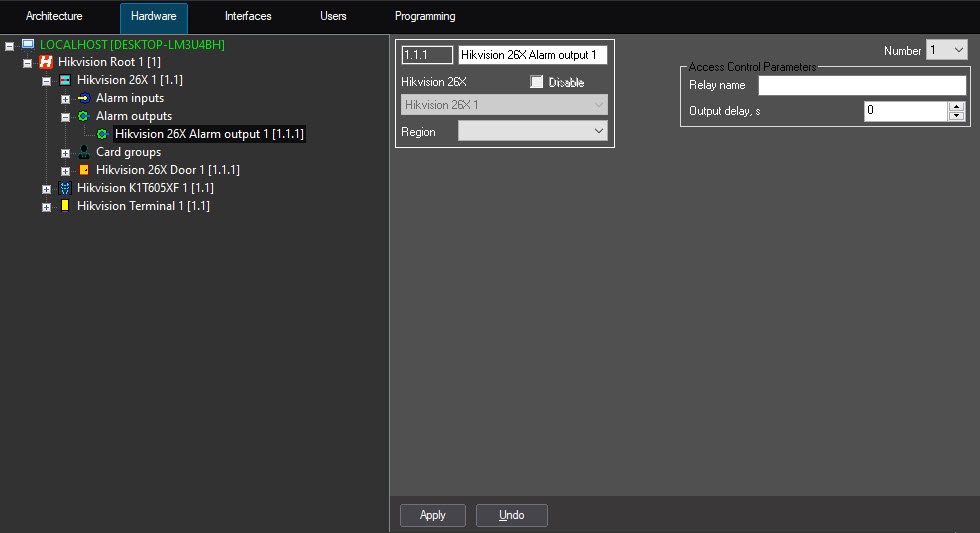
Task: Select the Alarm inputs tree item
Action: click(x=130, y=98)
